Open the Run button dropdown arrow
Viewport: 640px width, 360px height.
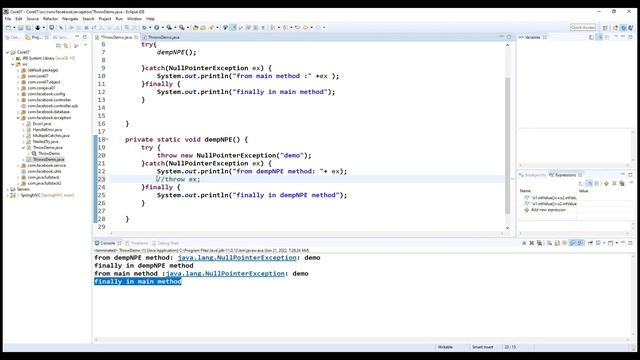[x=162, y=27]
